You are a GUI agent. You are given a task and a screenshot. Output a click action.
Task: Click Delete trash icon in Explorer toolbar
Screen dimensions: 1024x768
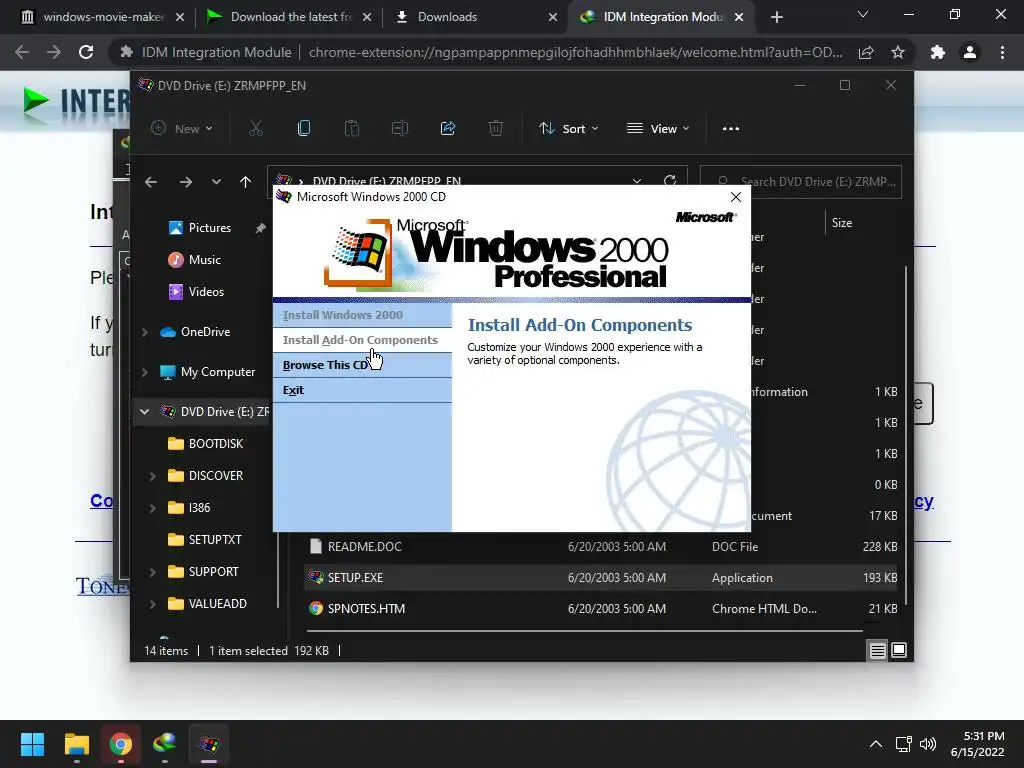tap(496, 129)
